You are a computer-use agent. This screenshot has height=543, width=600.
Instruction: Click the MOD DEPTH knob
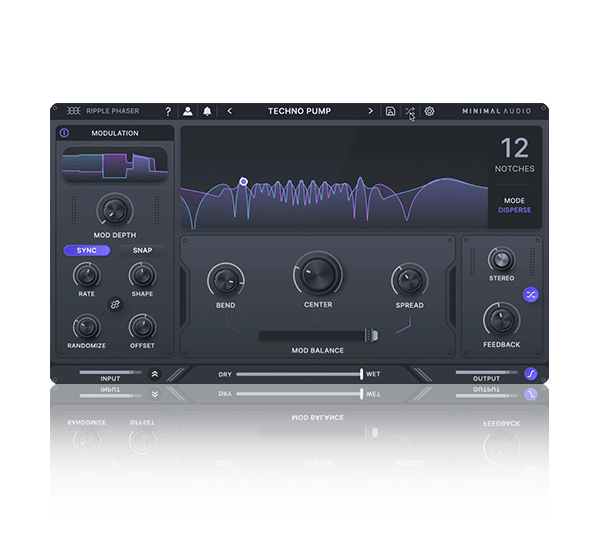pyautogui.click(x=115, y=211)
